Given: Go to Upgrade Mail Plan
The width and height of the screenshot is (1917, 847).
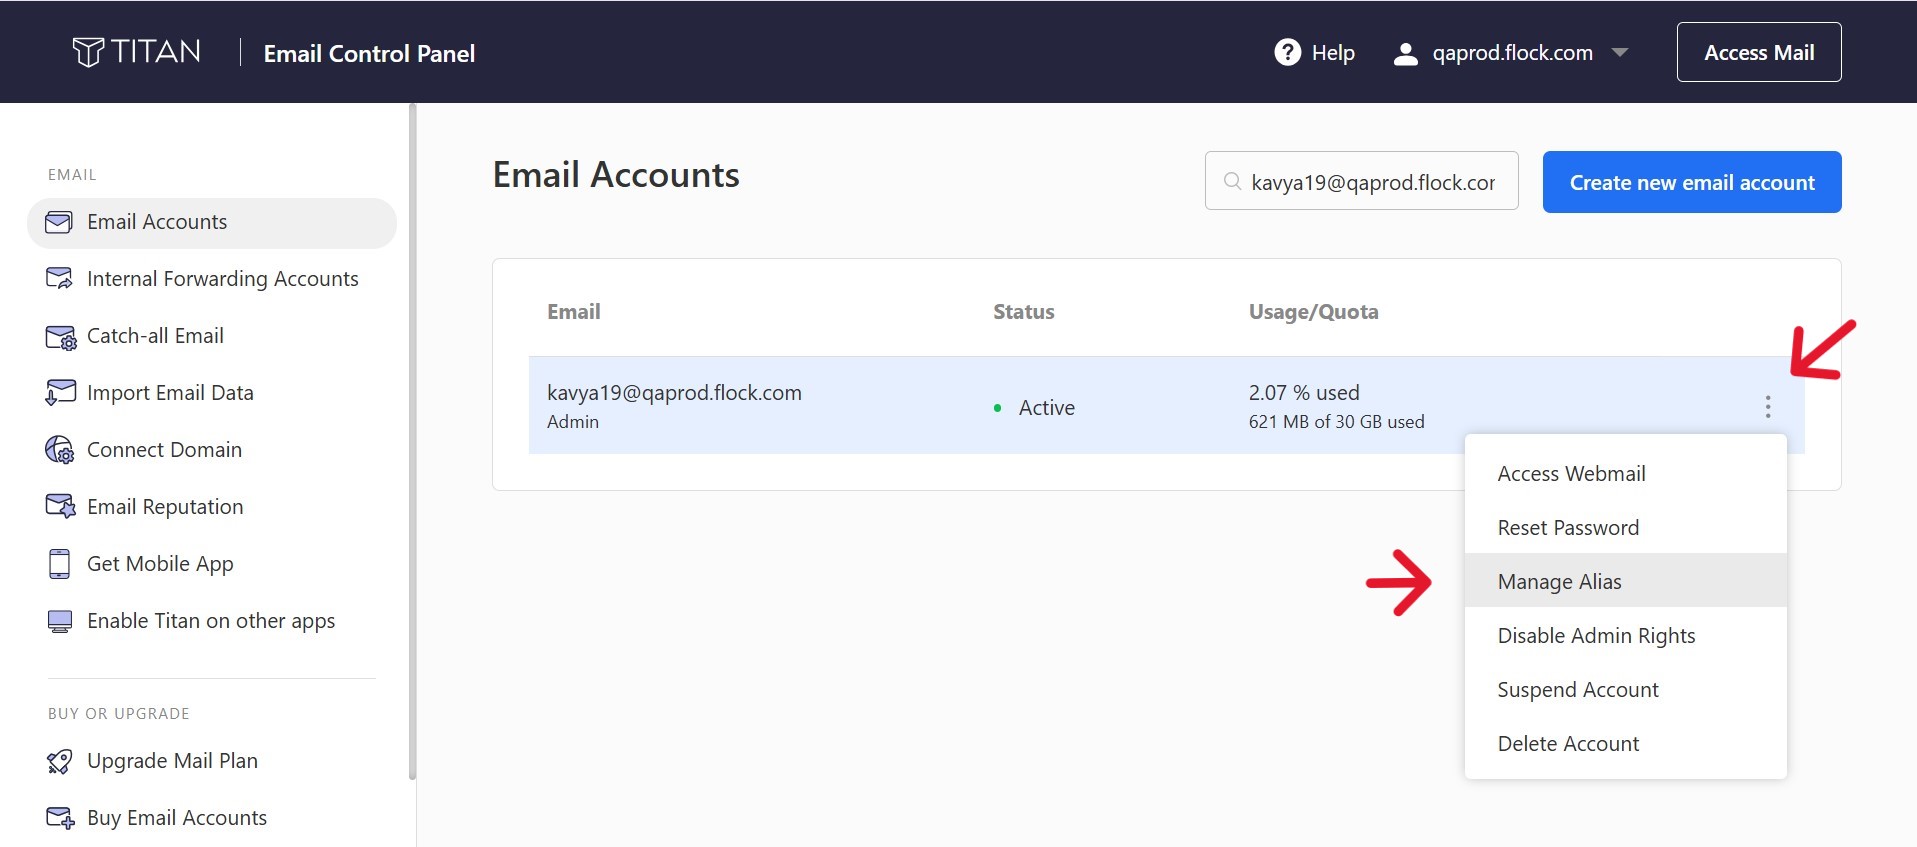Looking at the screenshot, I should click(x=172, y=761).
